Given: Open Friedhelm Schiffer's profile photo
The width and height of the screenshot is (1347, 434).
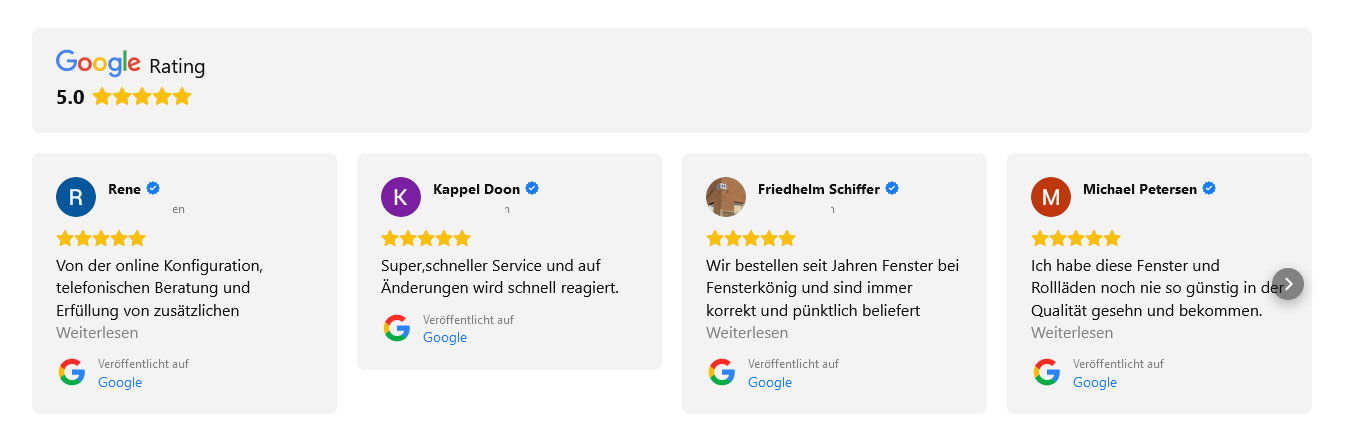Looking at the screenshot, I should 726,197.
